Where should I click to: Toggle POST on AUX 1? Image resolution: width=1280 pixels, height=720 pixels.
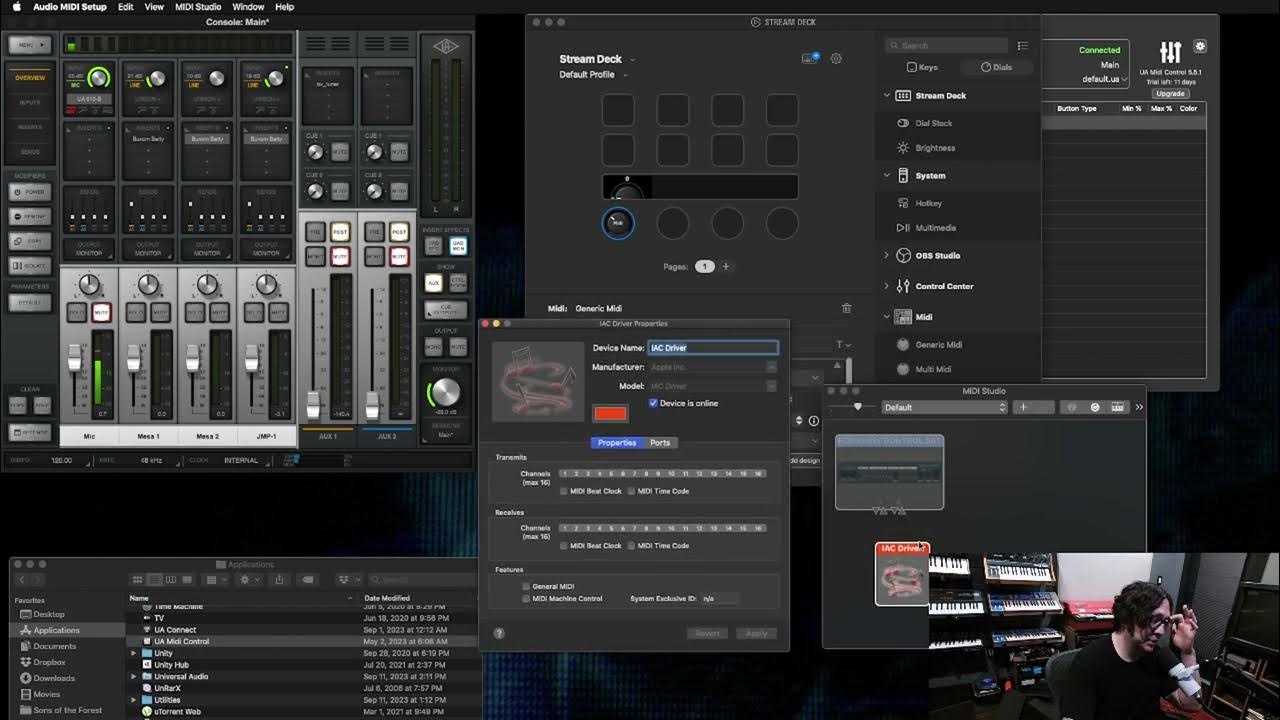[x=340, y=232]
